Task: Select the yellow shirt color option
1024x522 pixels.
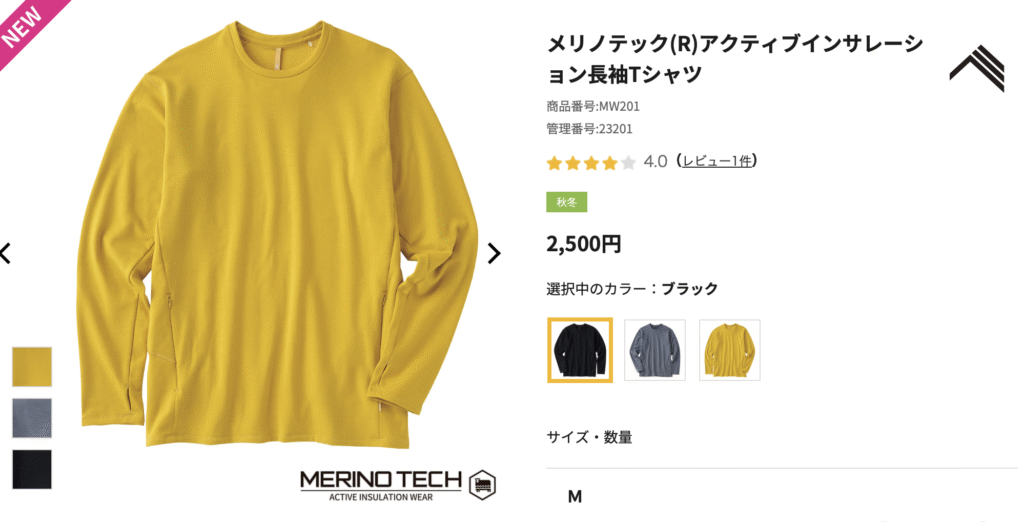Action: coord(729,350)
